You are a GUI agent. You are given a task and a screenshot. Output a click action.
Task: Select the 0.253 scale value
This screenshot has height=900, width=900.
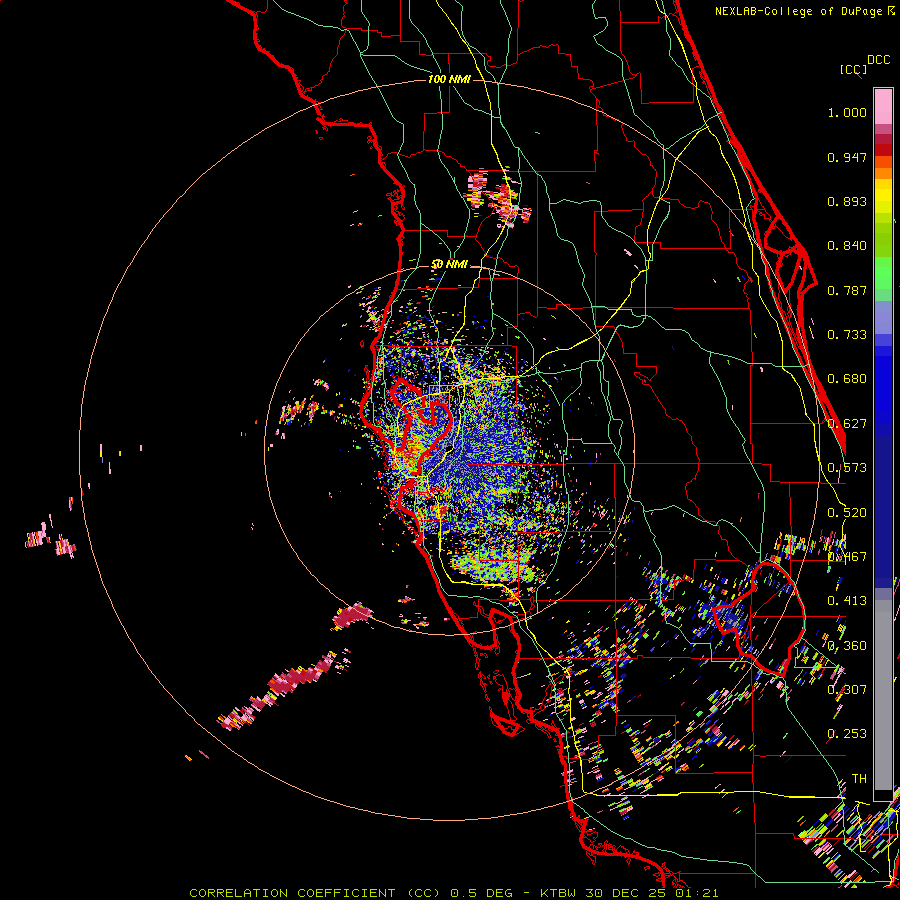coord(847,734)
